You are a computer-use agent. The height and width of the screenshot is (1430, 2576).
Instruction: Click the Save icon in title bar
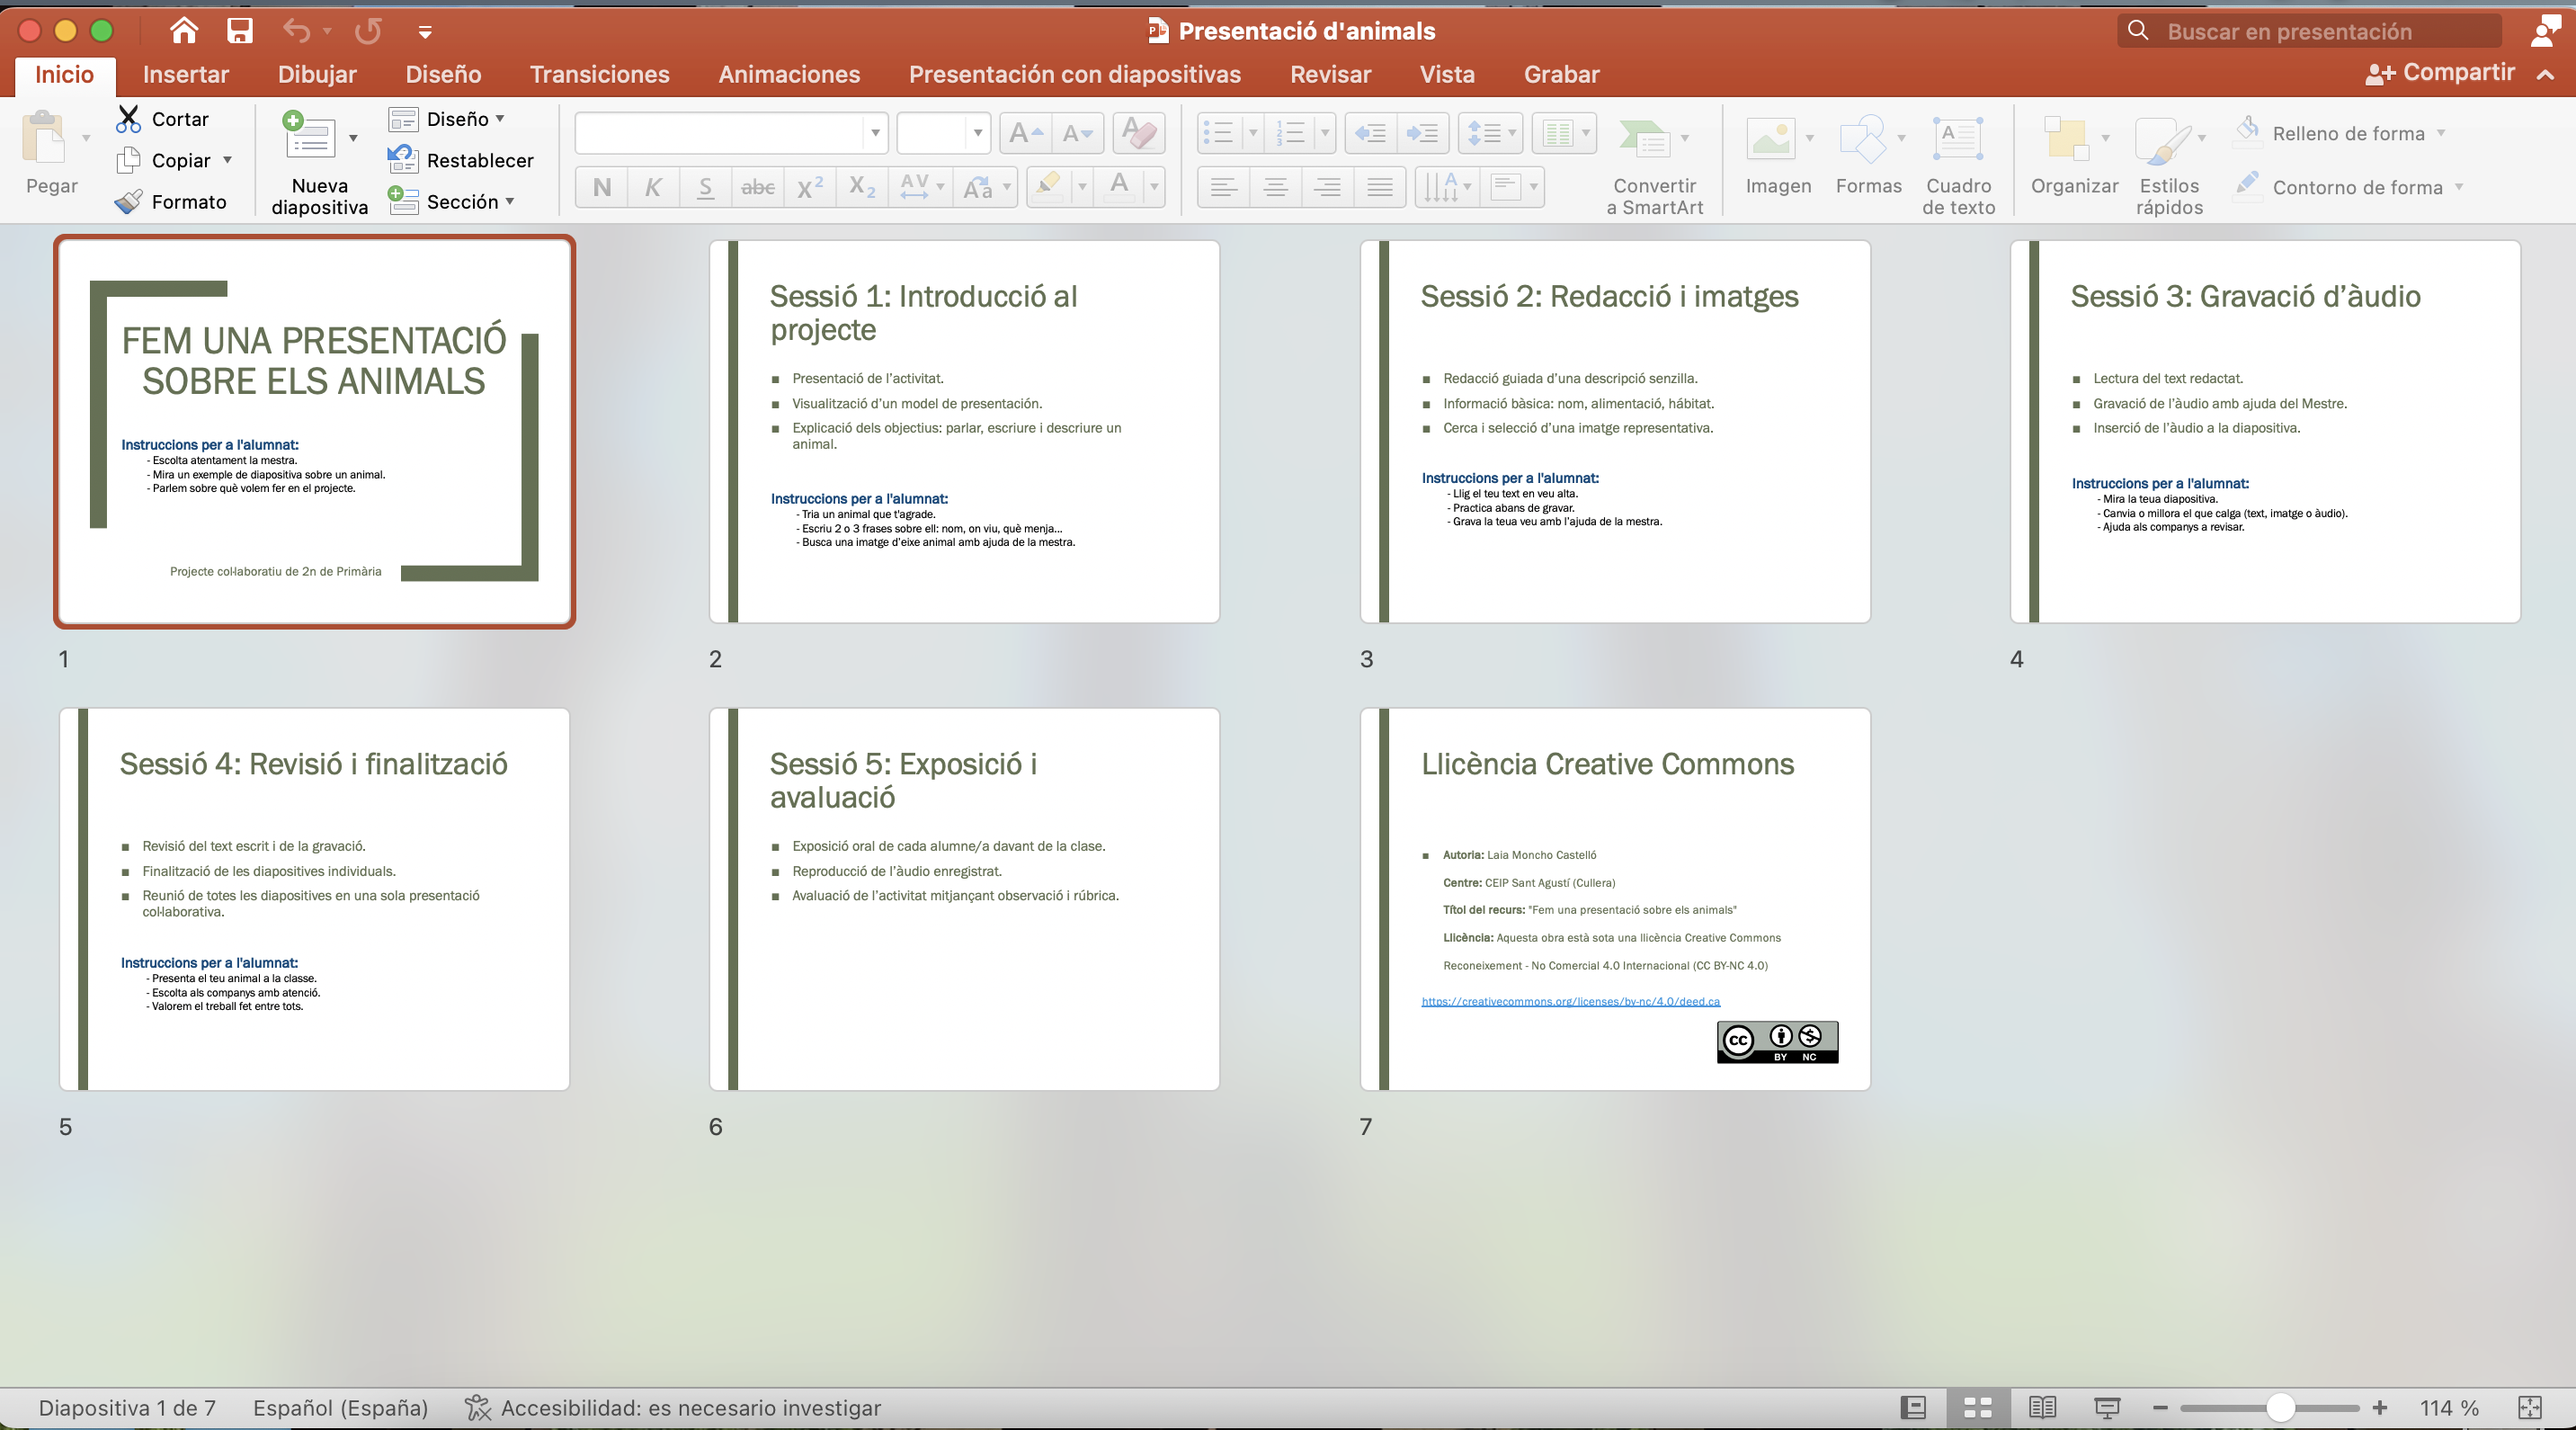[239, 31]
